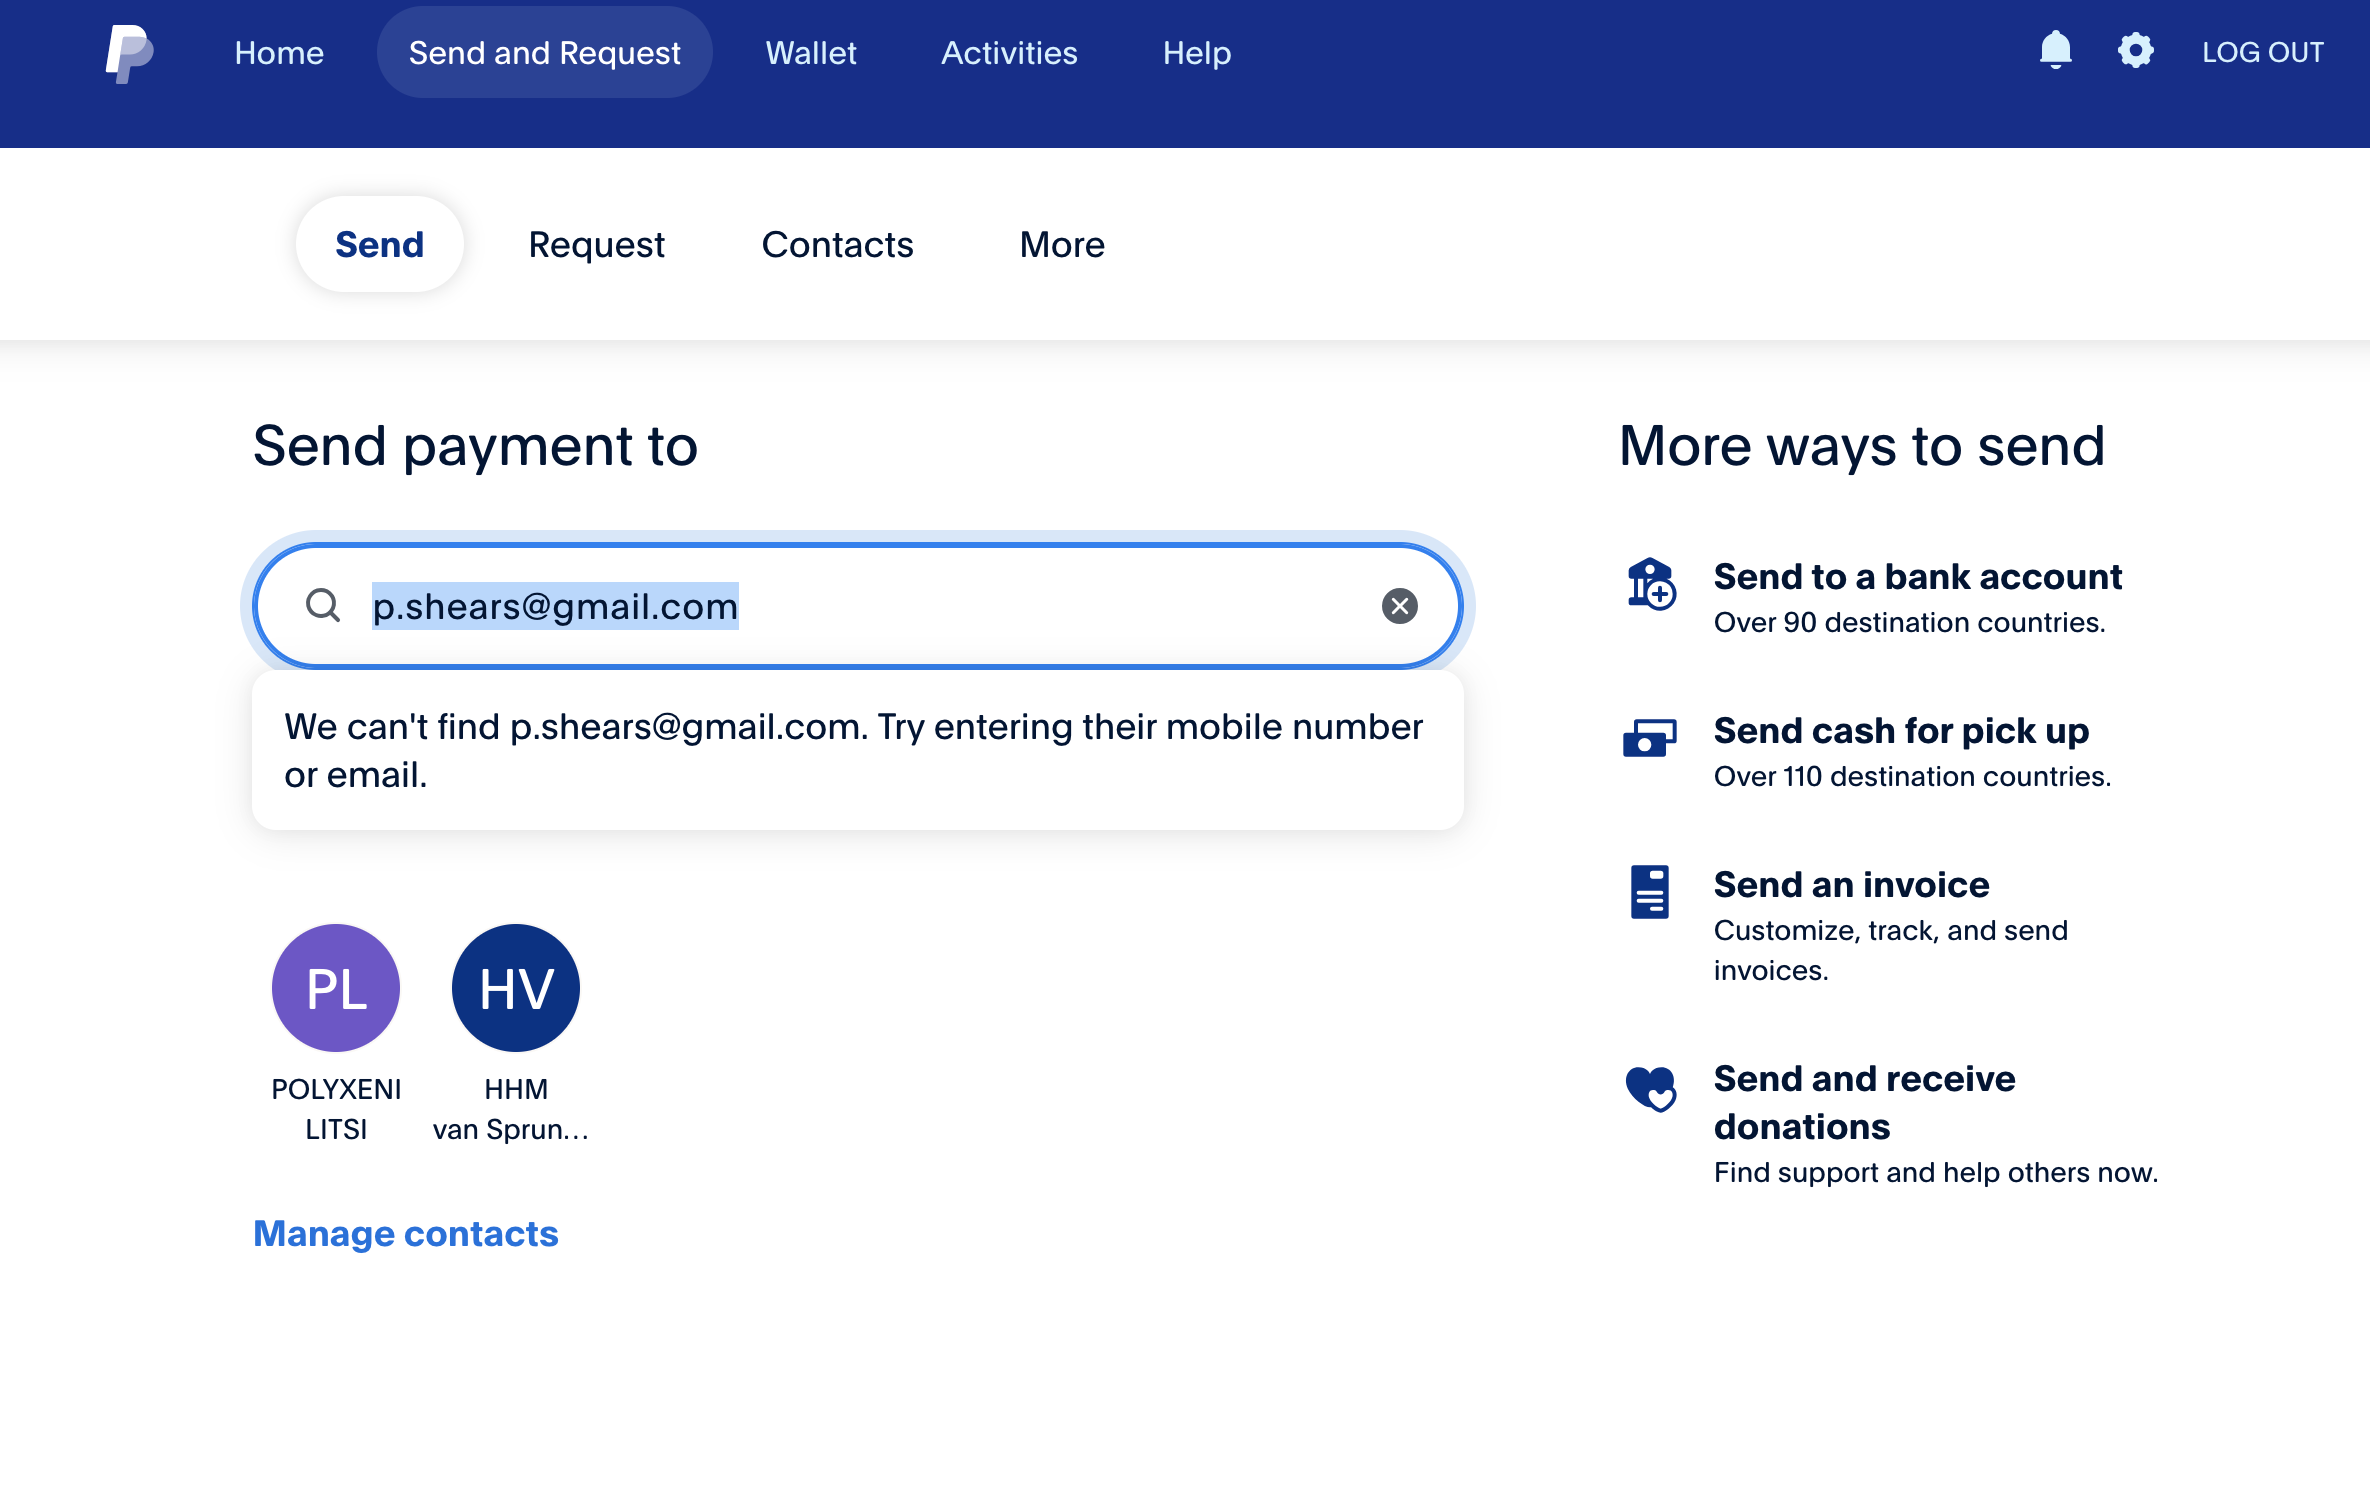Image resolution: width=2370 pixels, height=1508 pixels.
Task: Select the Send tab
Action: [380, 244]
